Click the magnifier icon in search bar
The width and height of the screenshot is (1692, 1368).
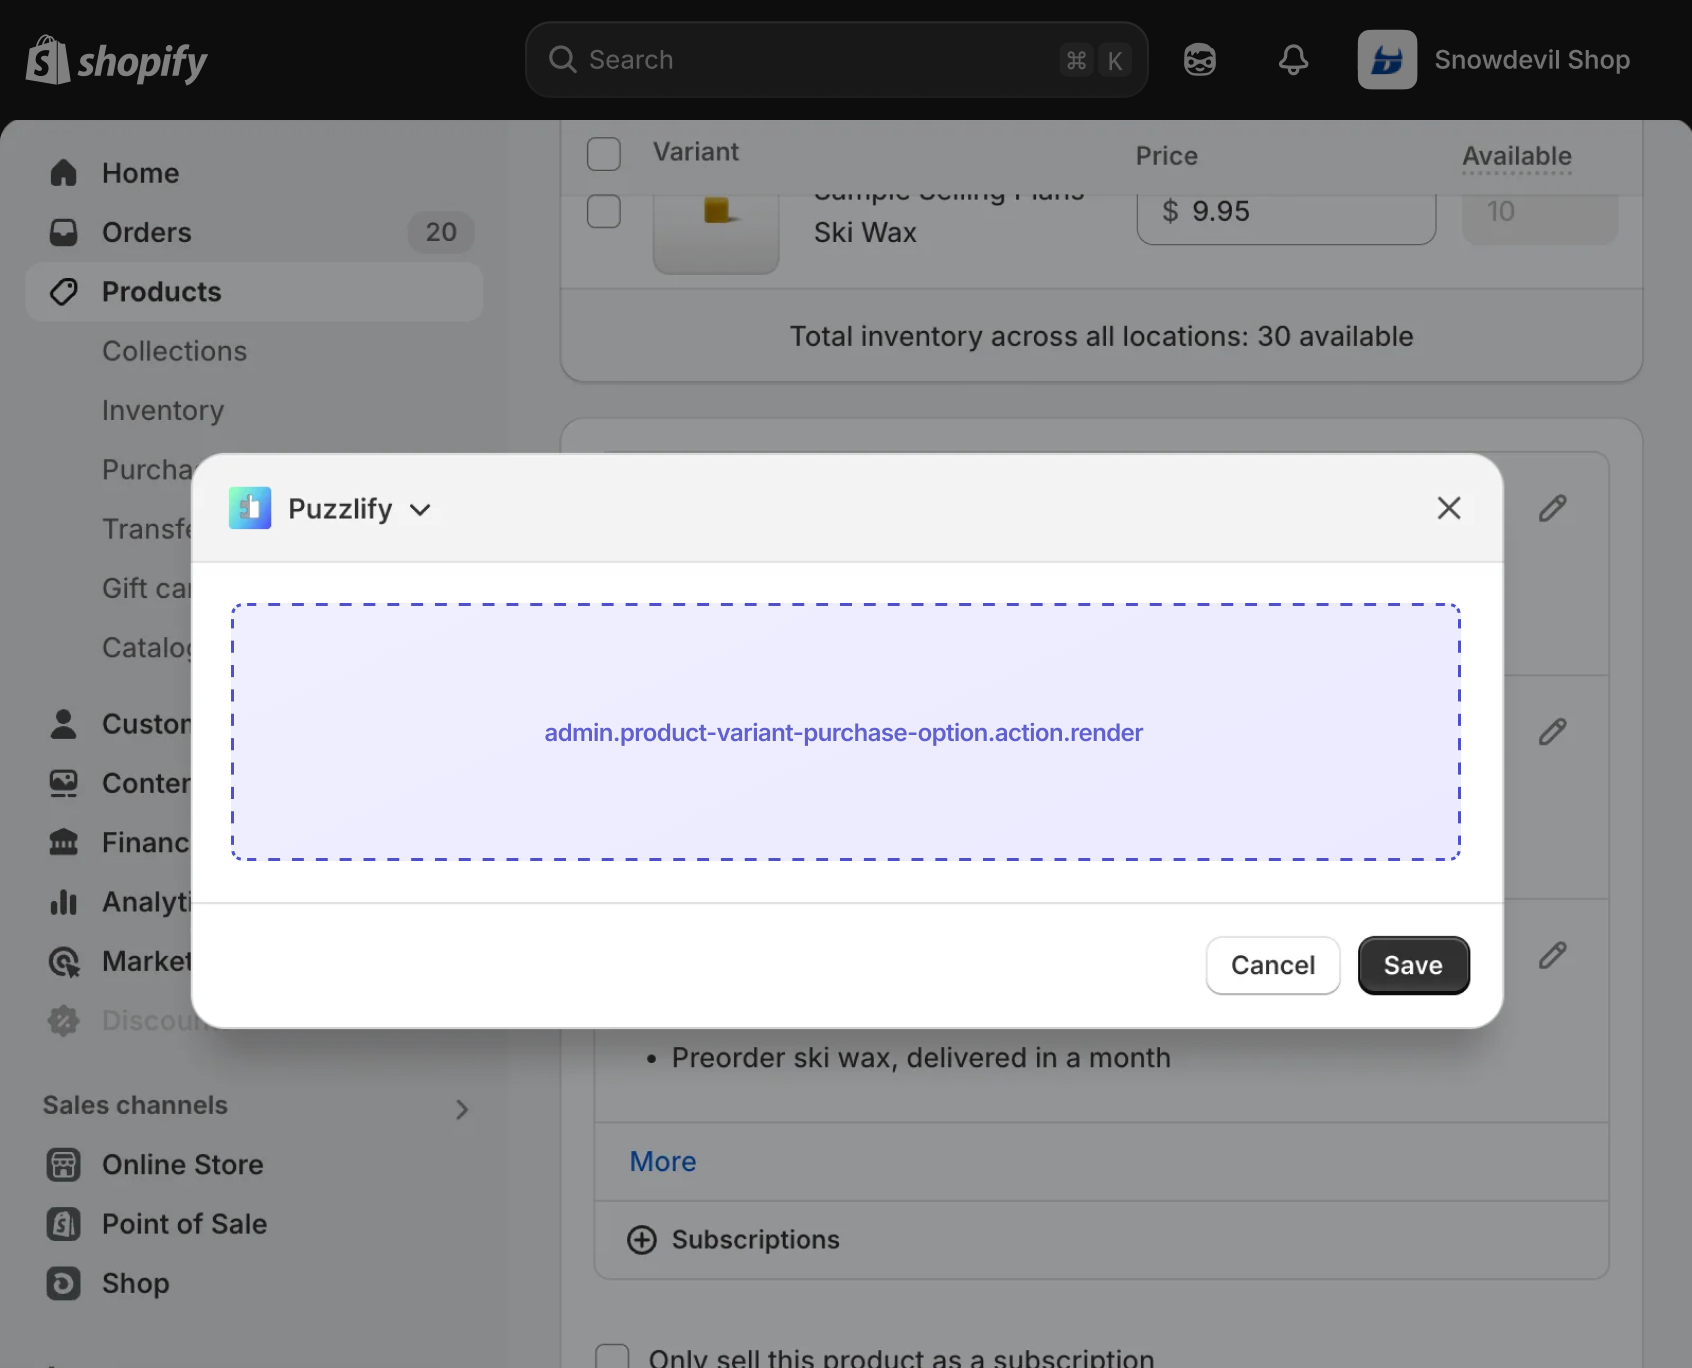(x=563, y=60)
